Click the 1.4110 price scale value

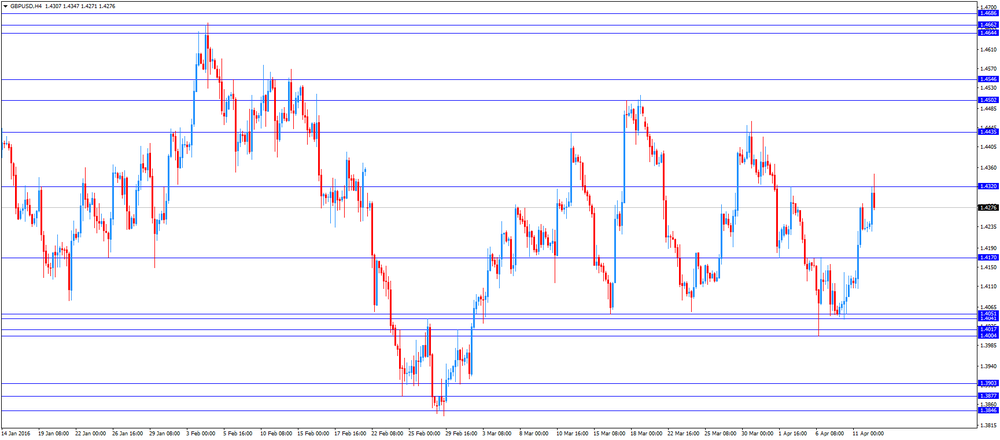click(988, 286)
